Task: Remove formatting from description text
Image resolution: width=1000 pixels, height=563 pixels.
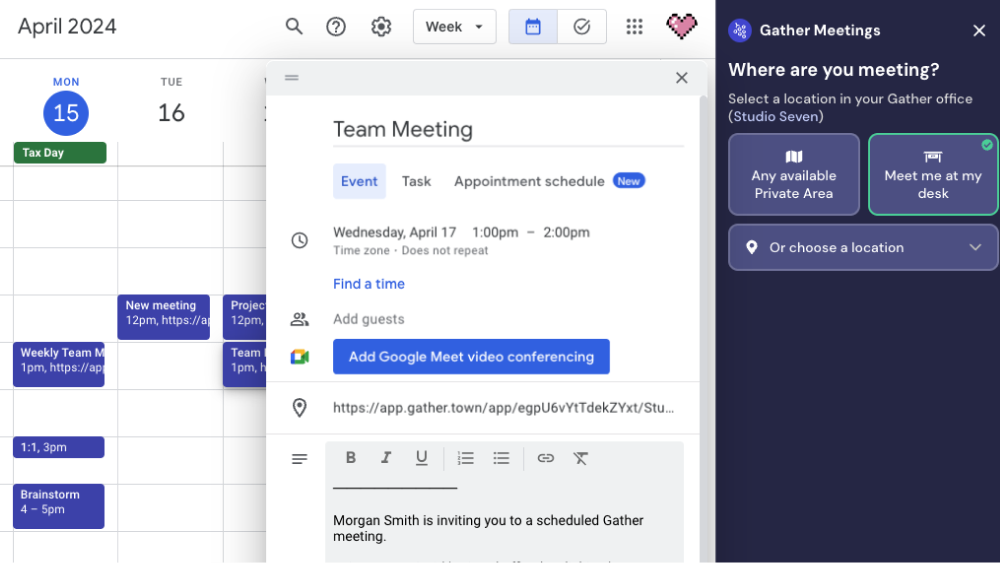Action: click(580, 458)
